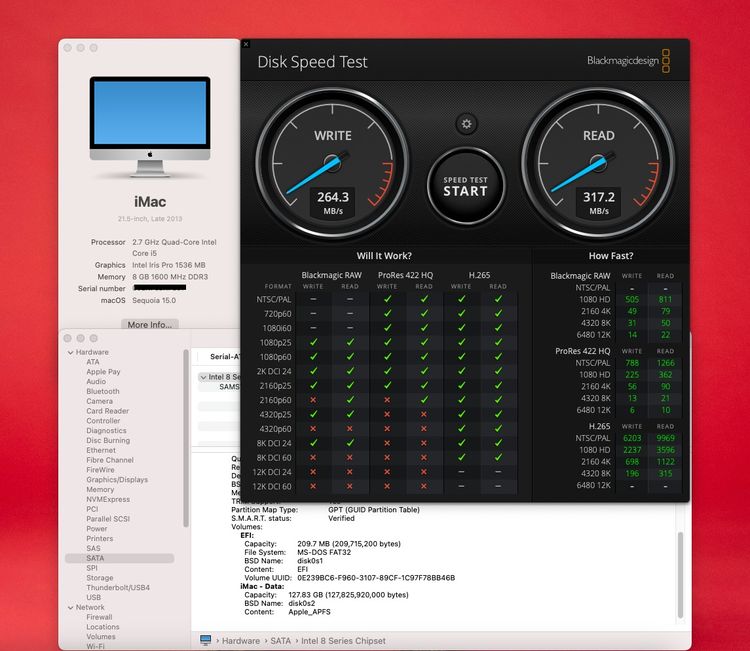Select Controller in hardware list

tap(103, 420)
